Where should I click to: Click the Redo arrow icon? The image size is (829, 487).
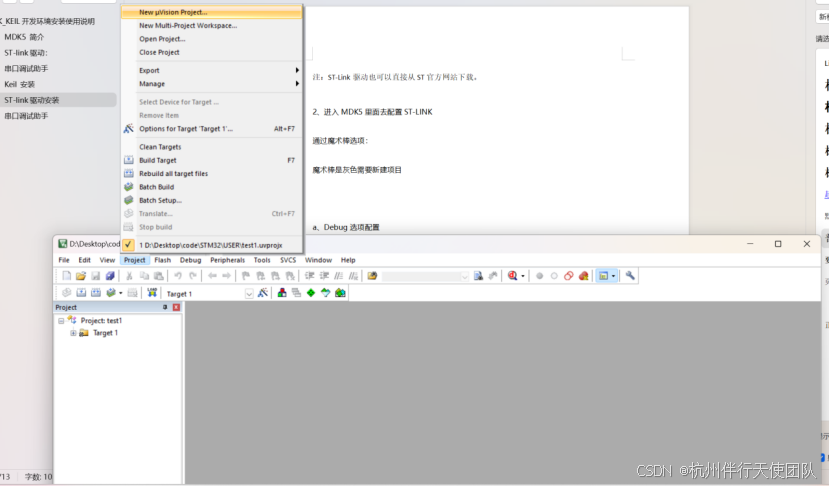(193, 275)
